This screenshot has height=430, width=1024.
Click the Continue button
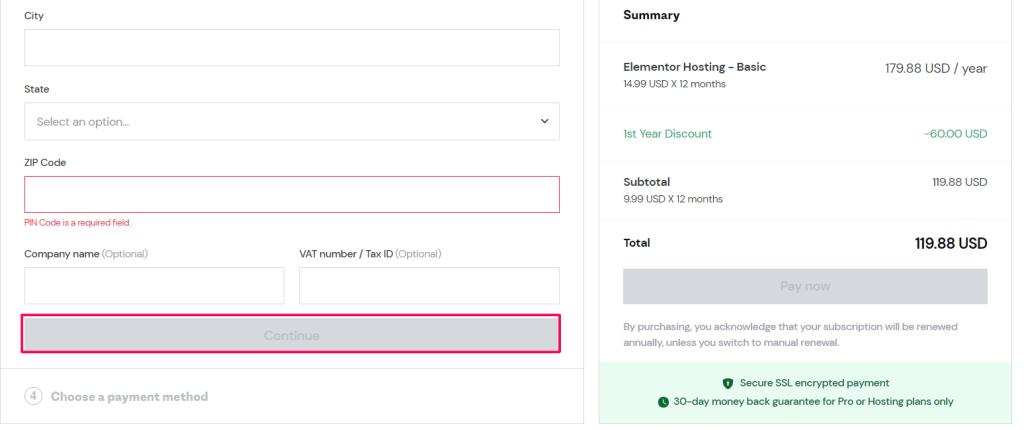pyautogui.click(x=291, y=335)
